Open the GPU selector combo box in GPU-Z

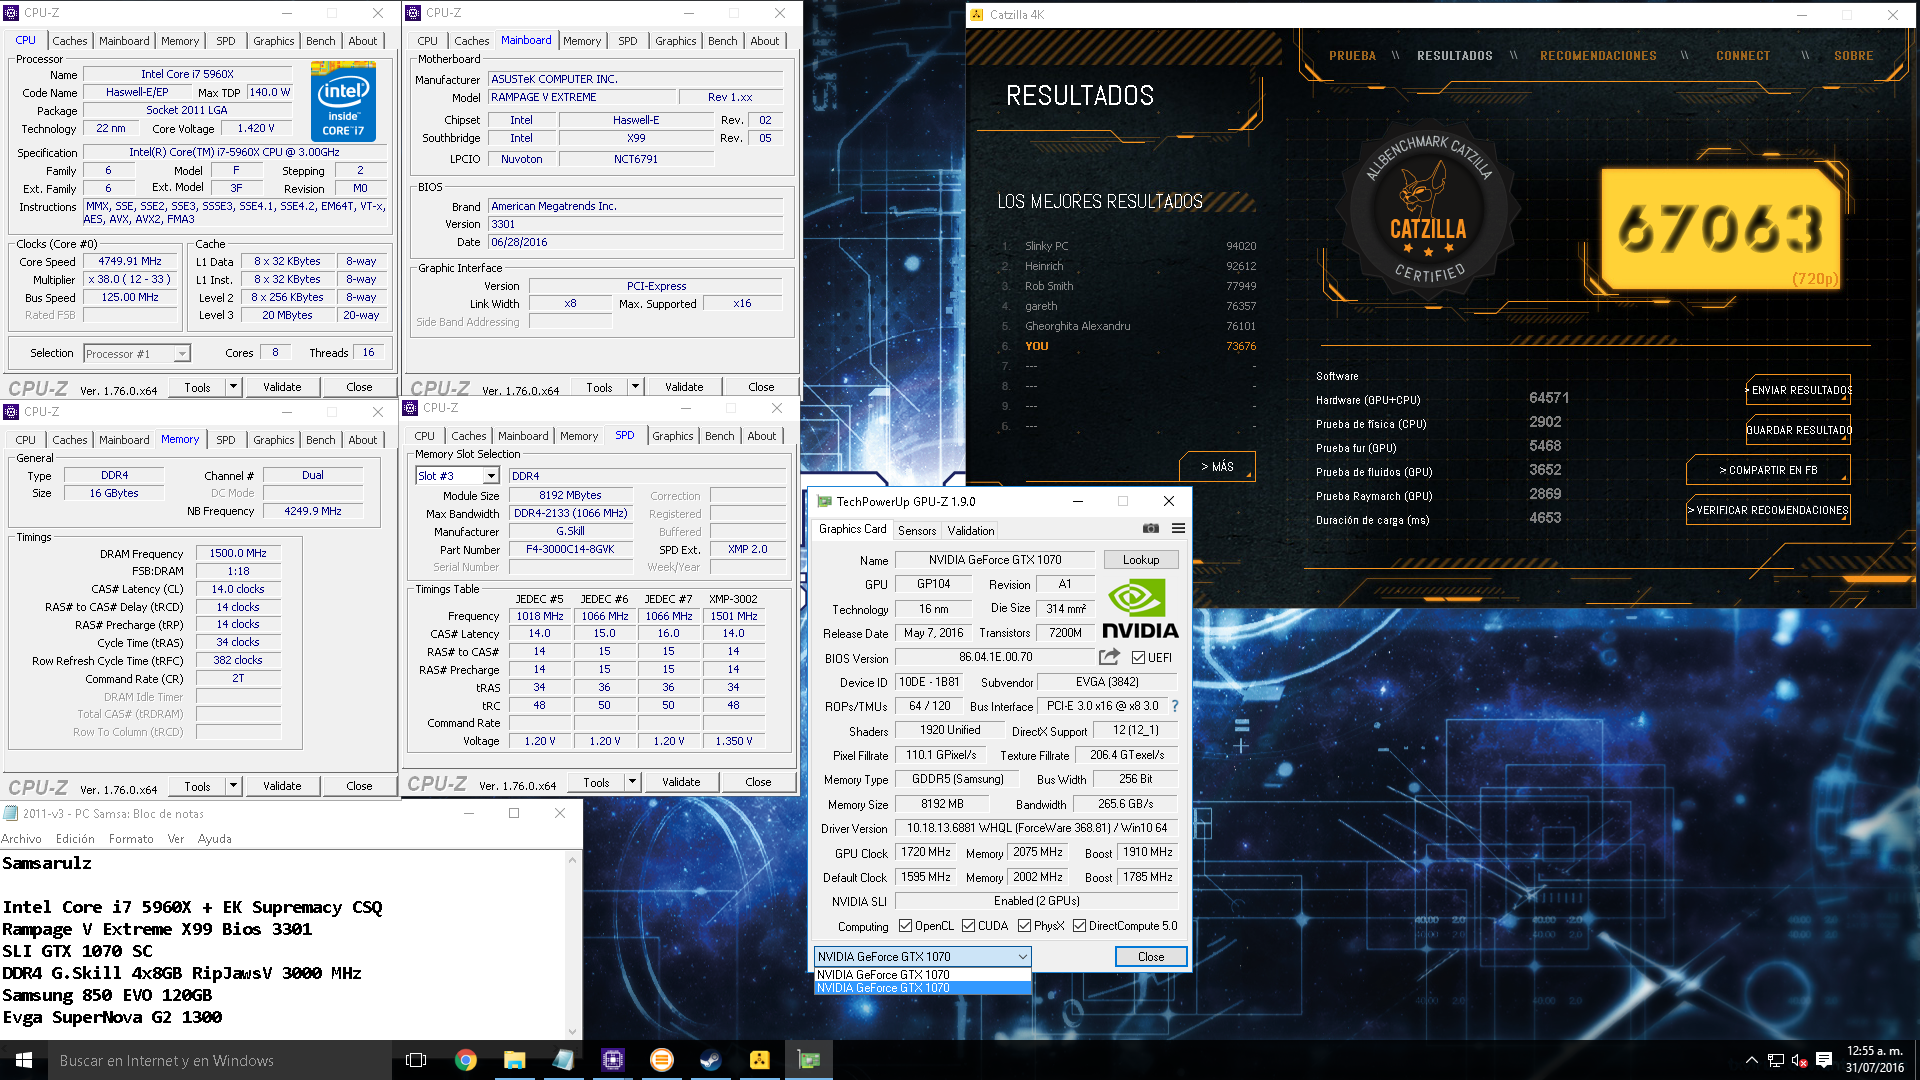click(922, 957)
